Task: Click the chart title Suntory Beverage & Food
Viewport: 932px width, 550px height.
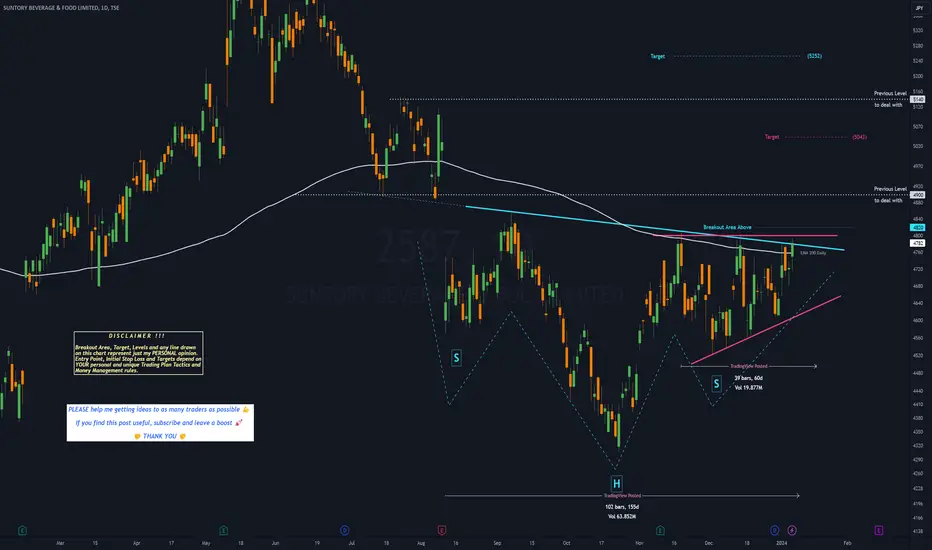Action: tap(61, 8)
